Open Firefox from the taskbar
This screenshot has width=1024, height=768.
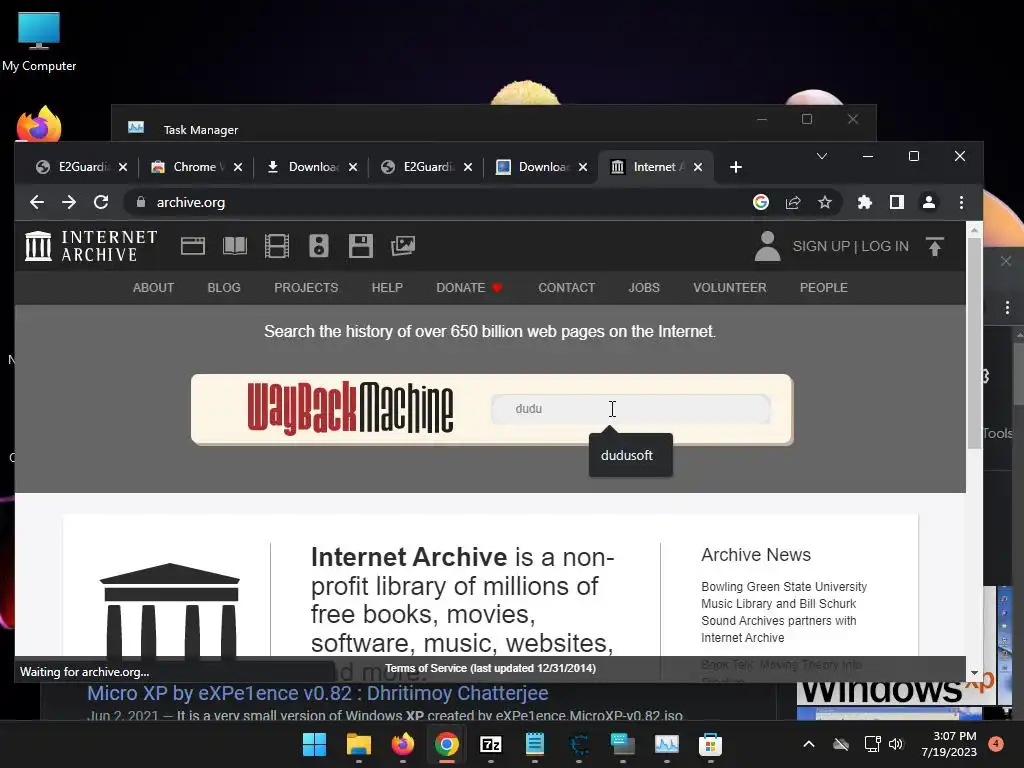tap(402, 744)
